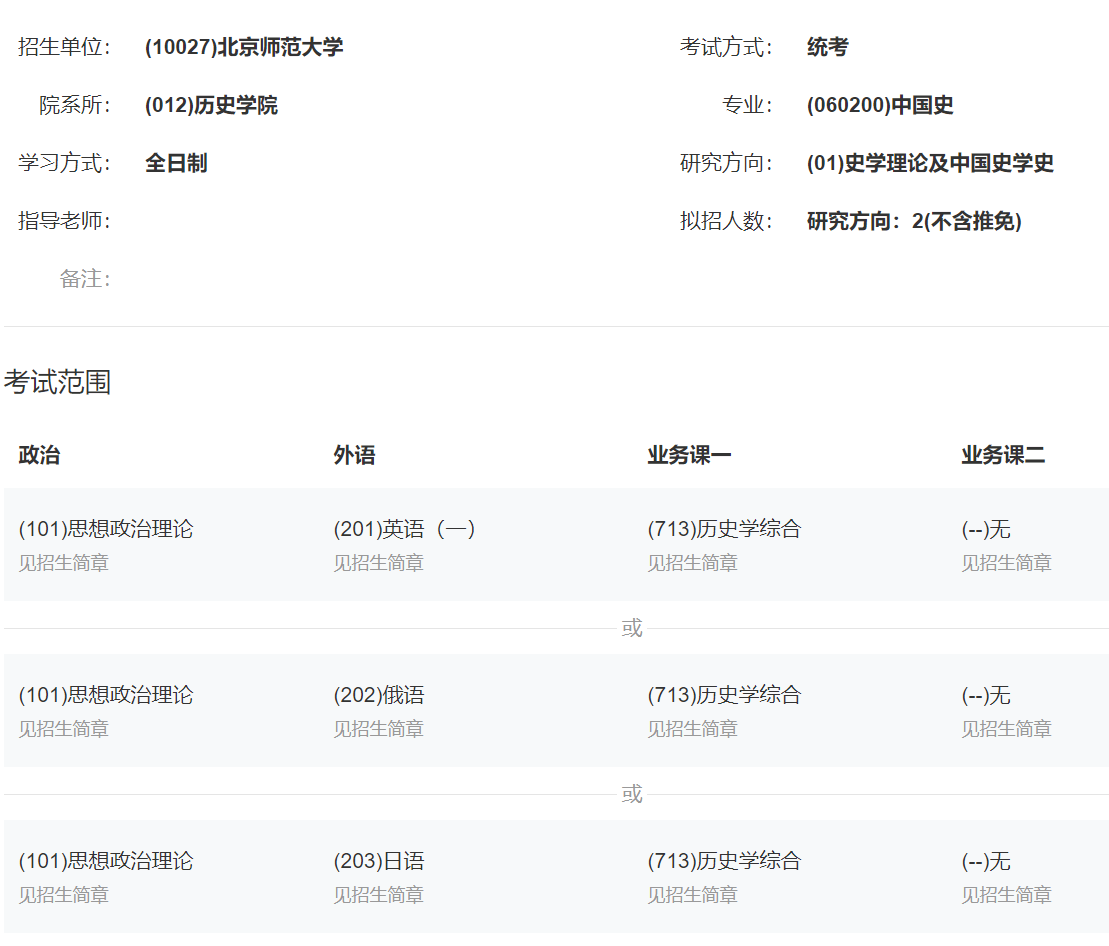Click 见招生简章 under (--)无 in 俄语 row
The image size is (1109, 946).
tap(1006, 729)
